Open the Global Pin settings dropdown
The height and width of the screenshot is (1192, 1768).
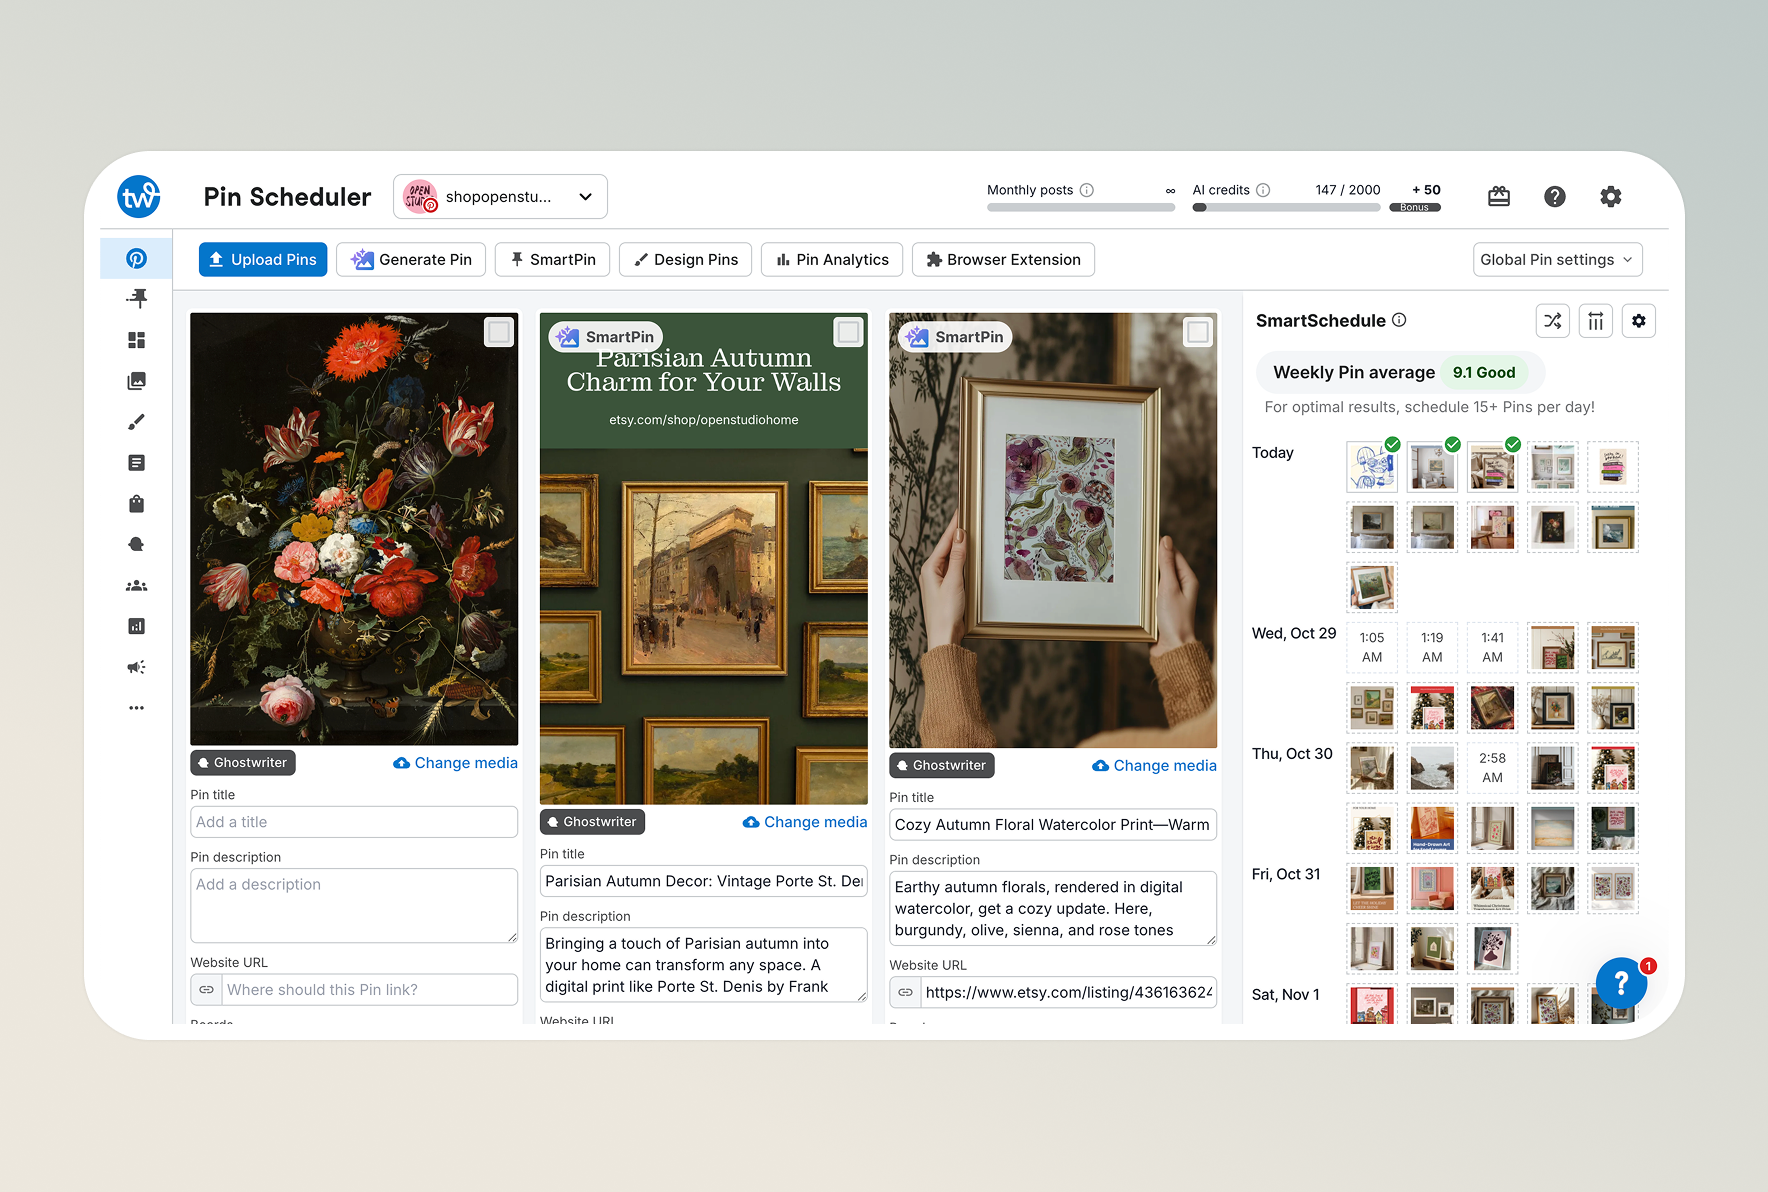1557,260
